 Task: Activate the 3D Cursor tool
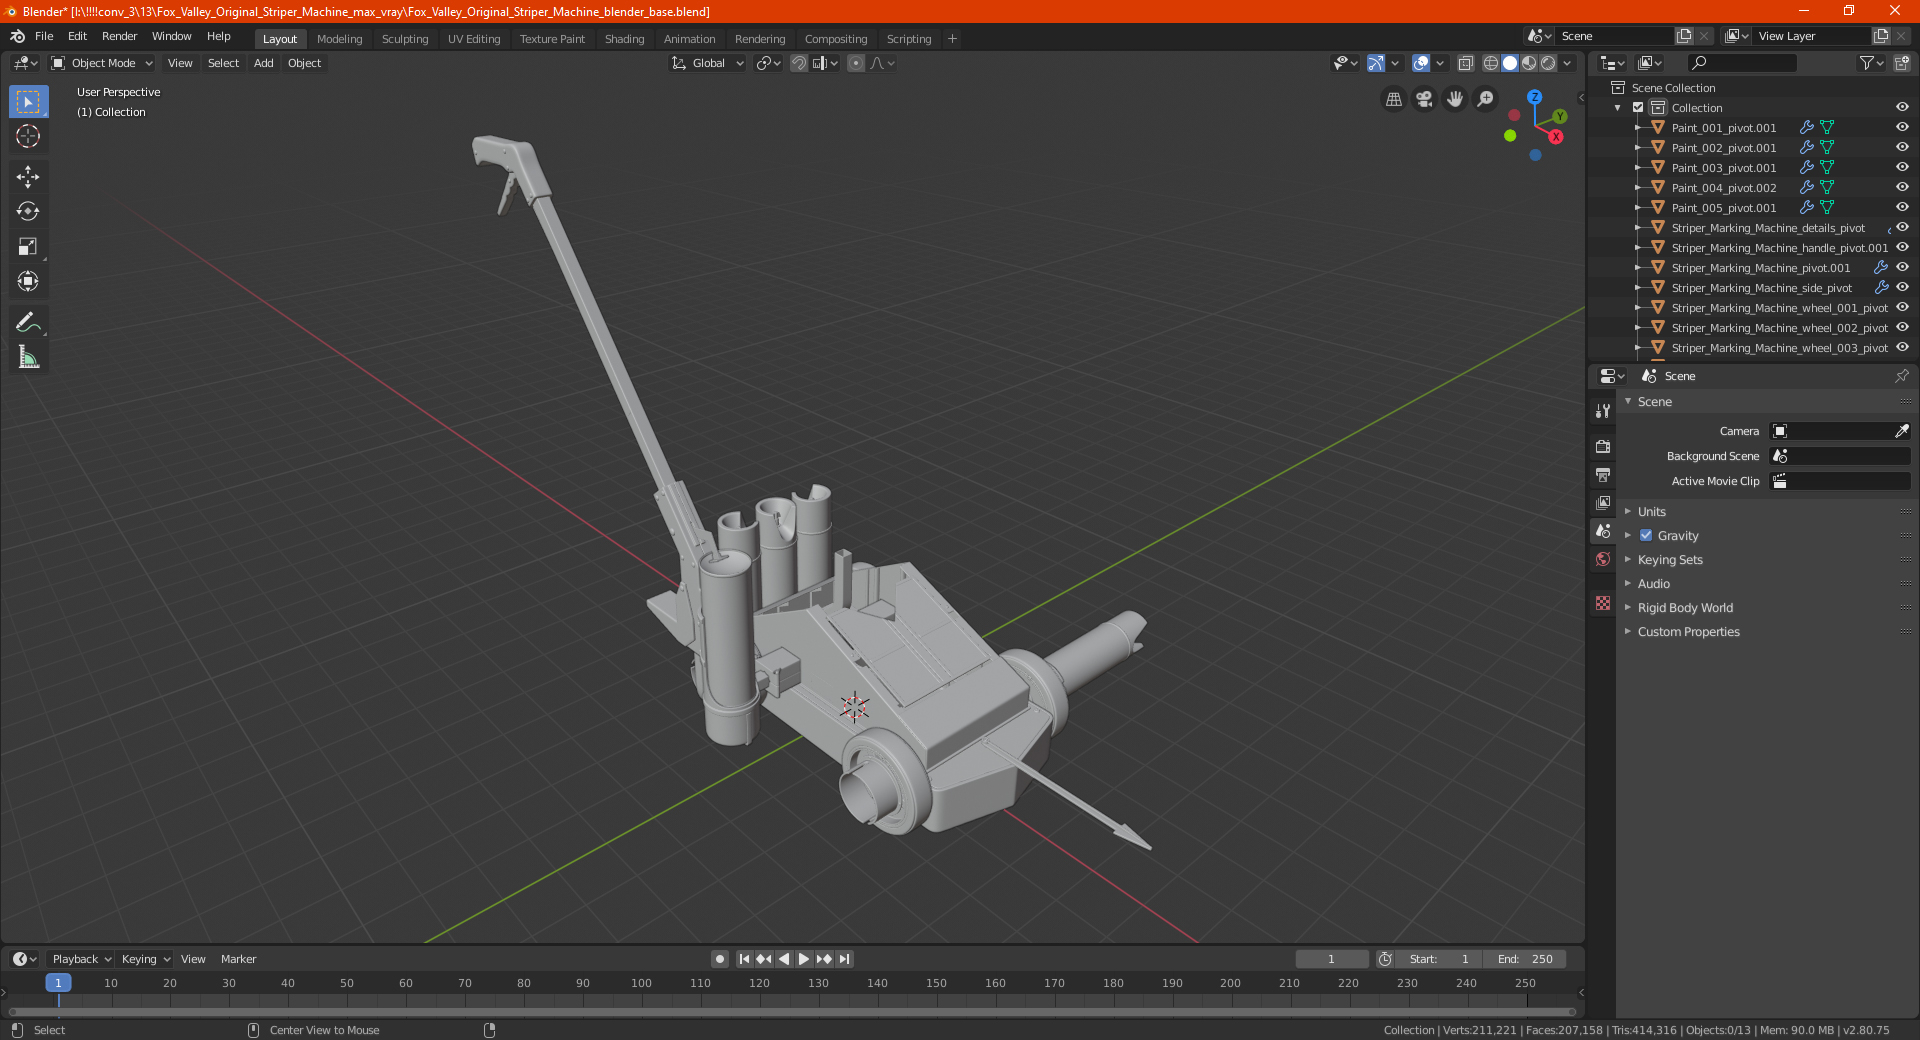pyautogui.click(x=28, y=136)
